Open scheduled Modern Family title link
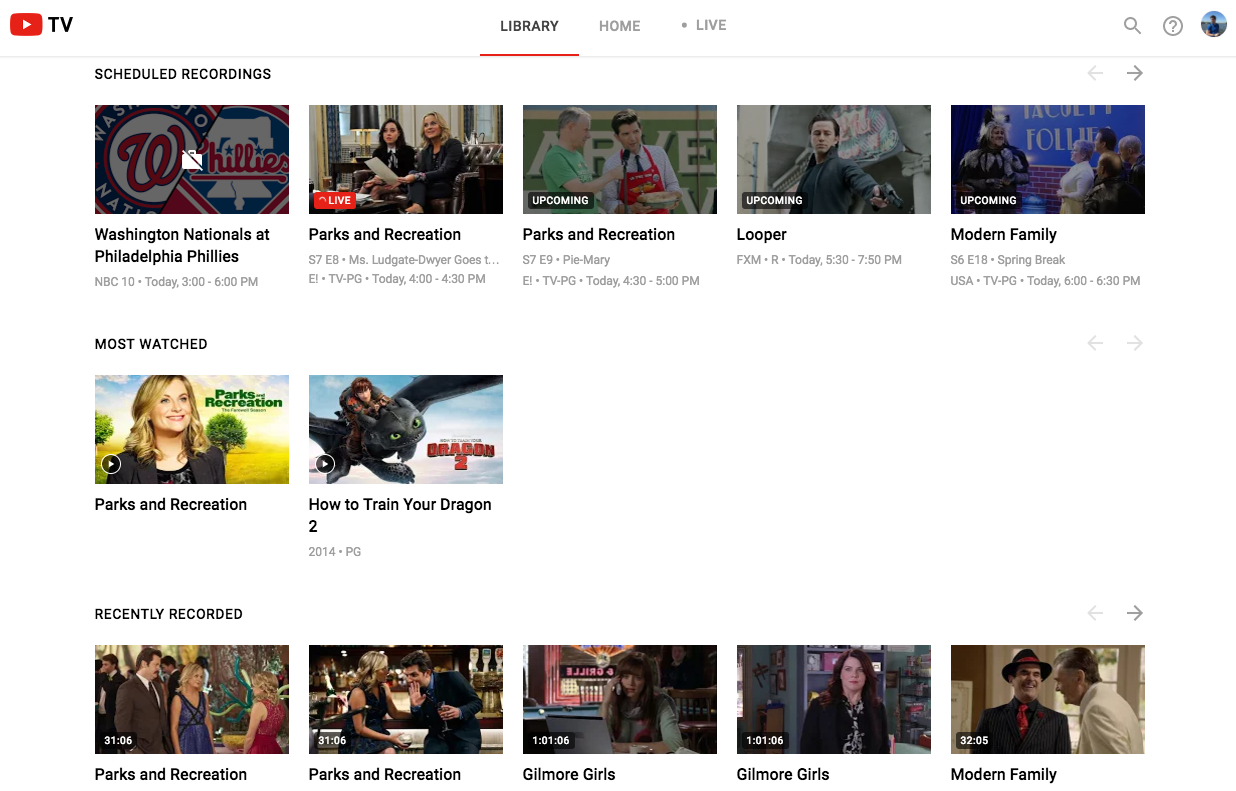 [x=1004, y=234]
